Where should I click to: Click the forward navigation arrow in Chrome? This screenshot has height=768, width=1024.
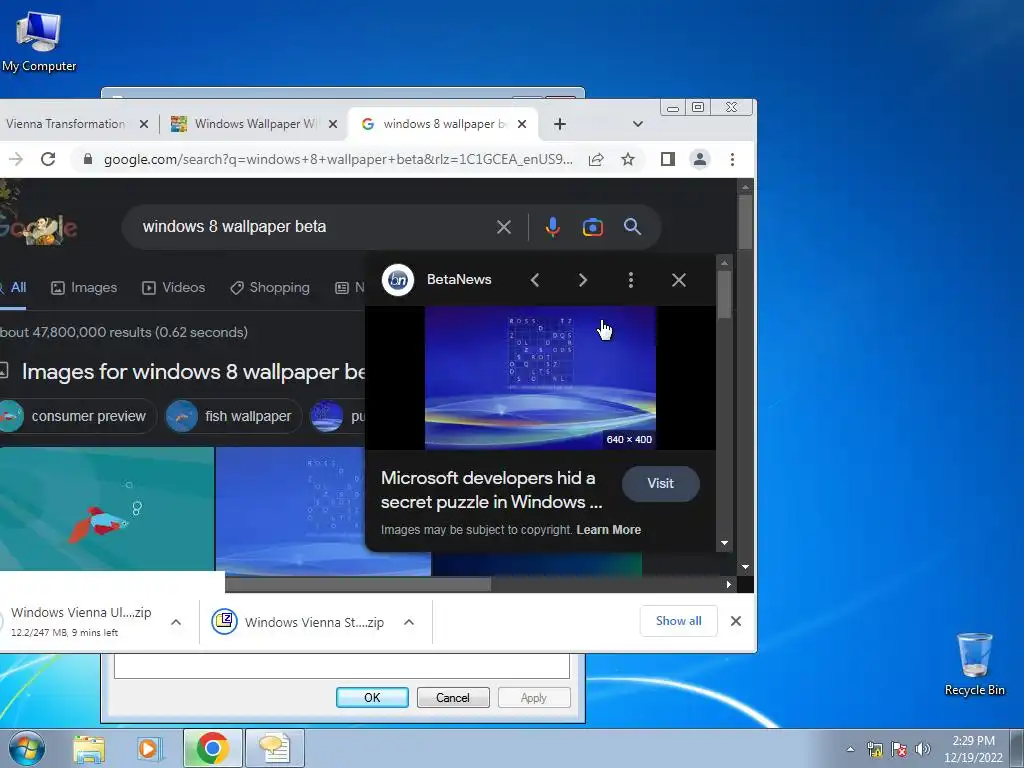coord(16,159)
